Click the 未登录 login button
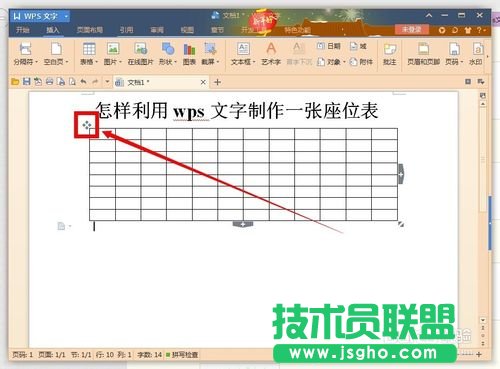The width and height of the screenshot is (500, 369). (412, 29)
